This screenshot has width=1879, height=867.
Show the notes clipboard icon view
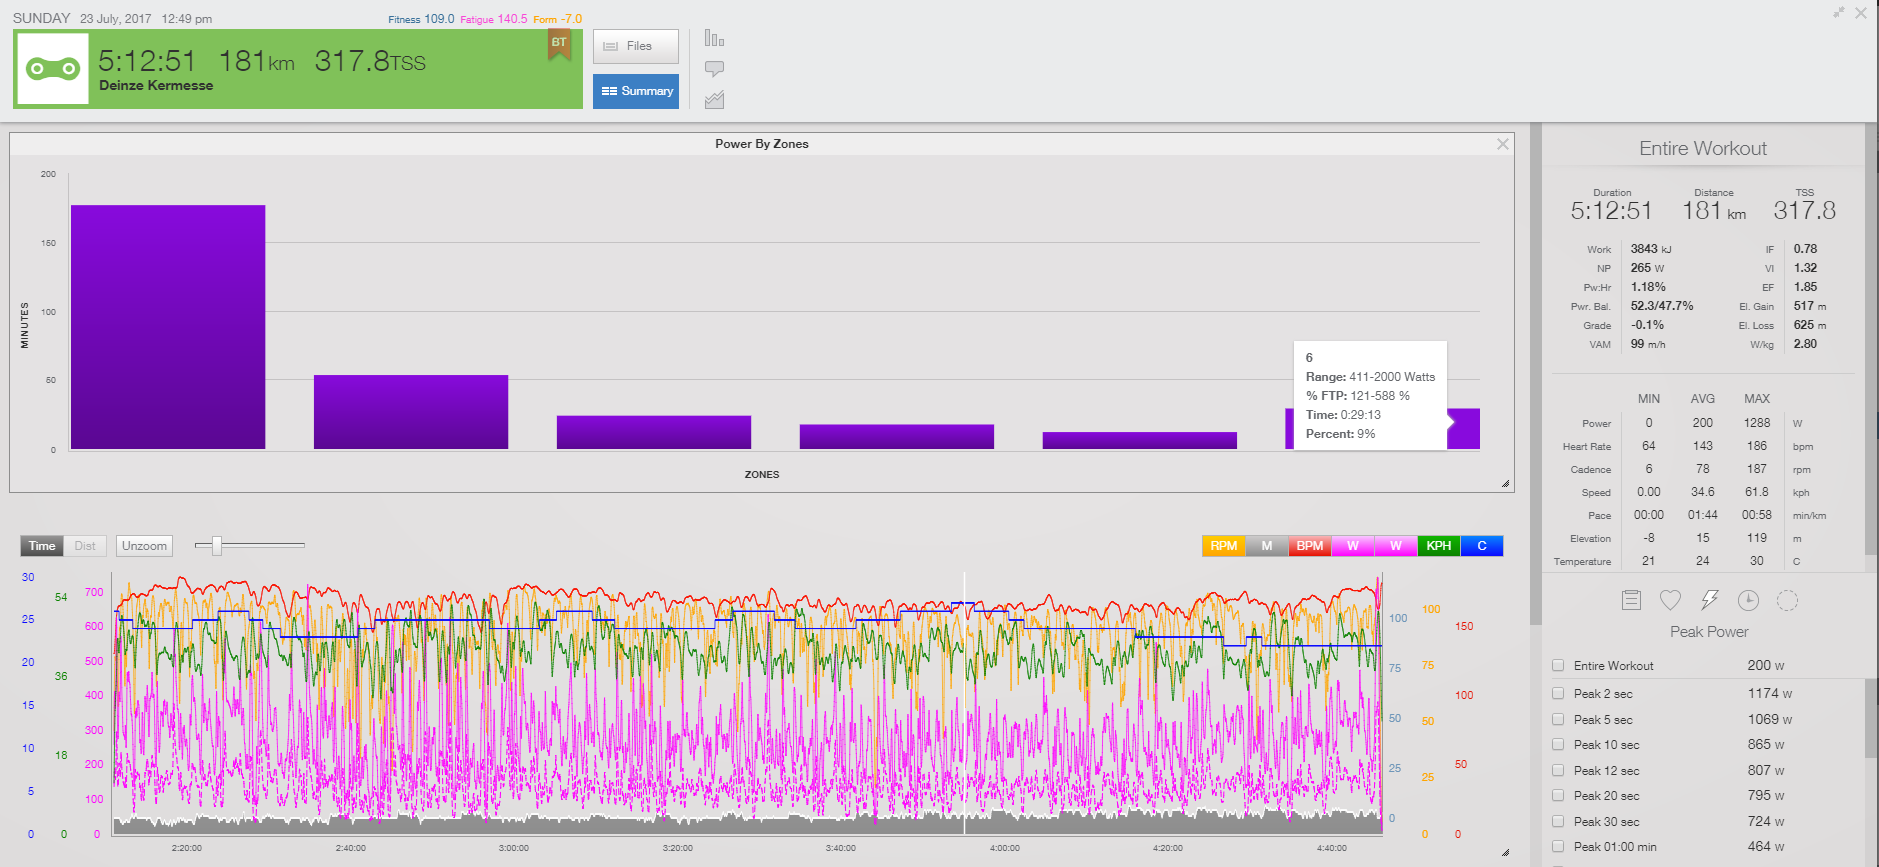[x=1631, y=600]
